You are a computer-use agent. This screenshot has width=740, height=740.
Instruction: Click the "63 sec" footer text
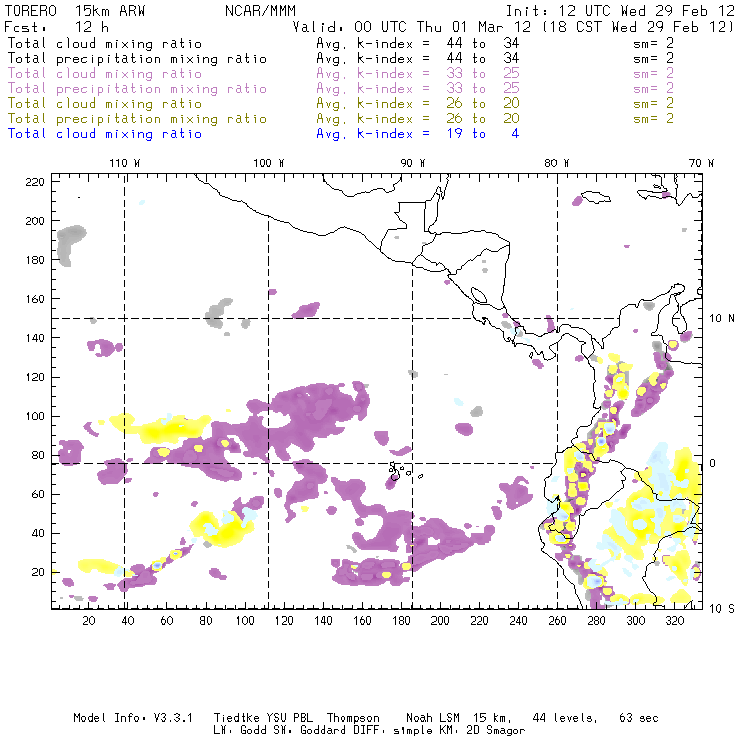click(639, 718)
